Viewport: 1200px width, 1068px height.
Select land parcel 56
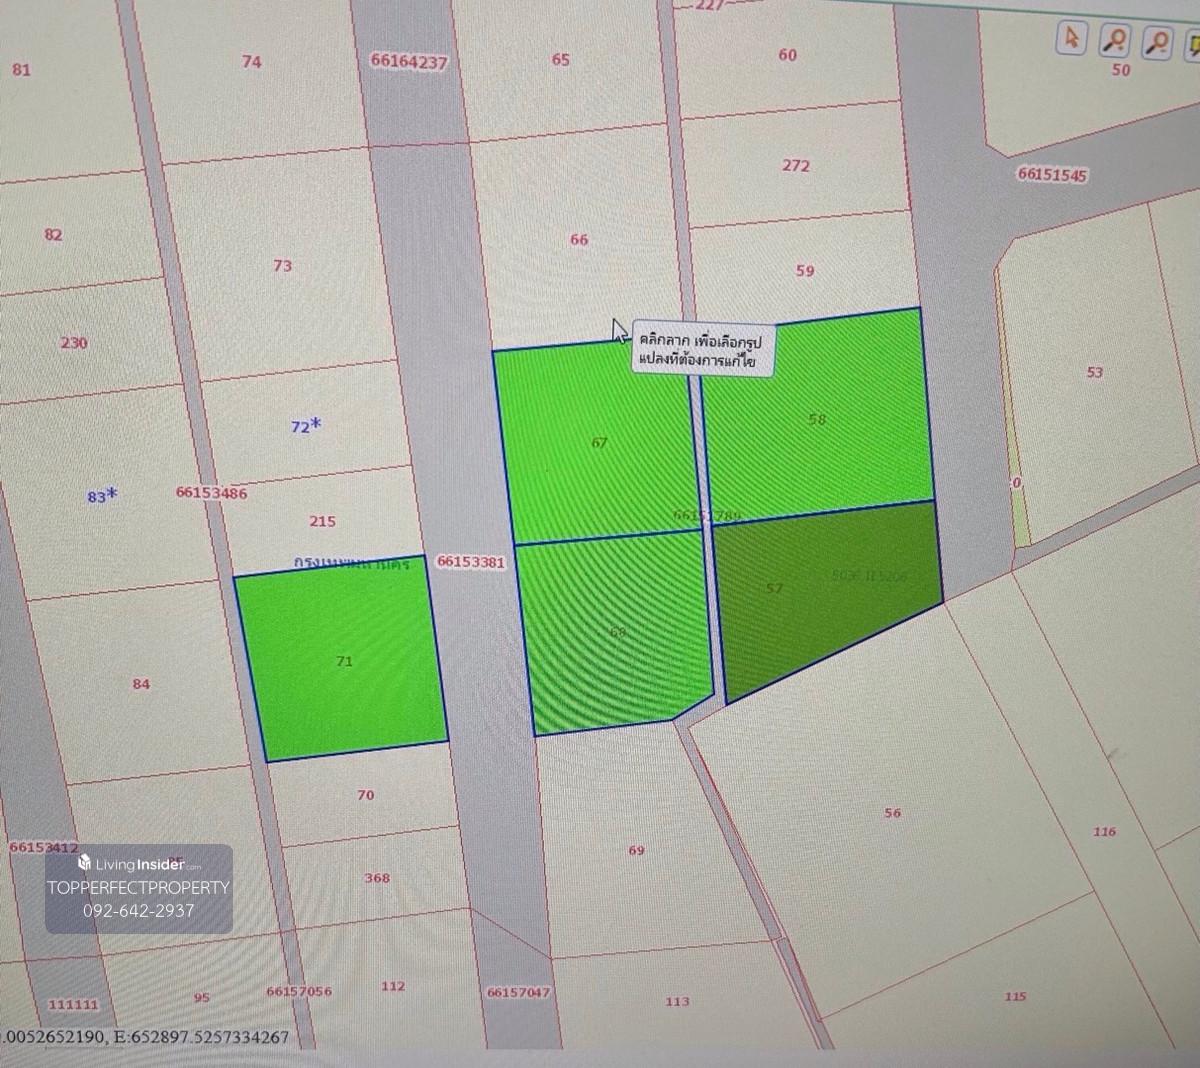click(x=892, y=812)
